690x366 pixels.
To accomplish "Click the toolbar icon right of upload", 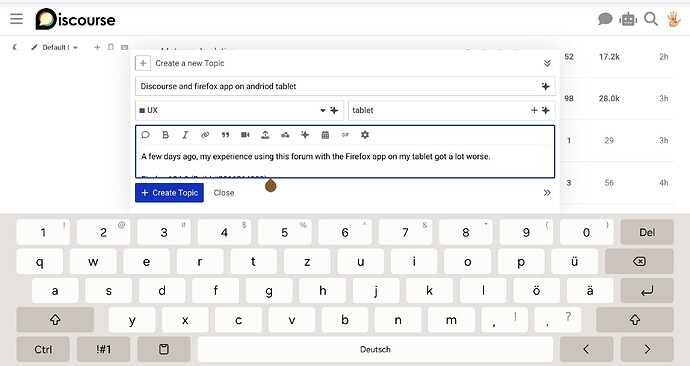I will coord(285,135).
